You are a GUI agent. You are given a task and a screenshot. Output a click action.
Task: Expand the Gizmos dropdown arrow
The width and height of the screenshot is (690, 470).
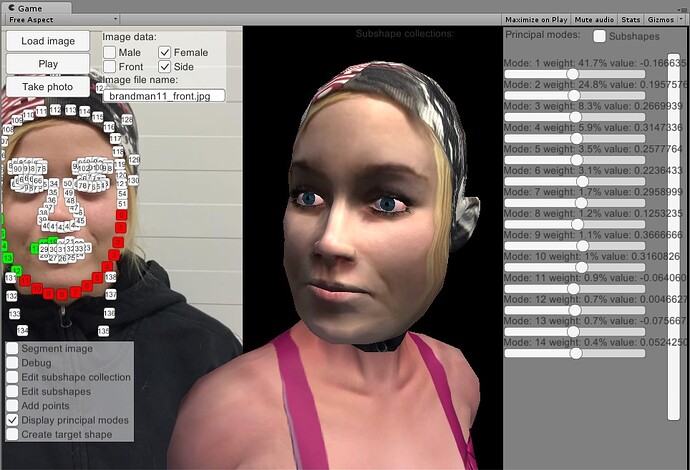[682, 19]
